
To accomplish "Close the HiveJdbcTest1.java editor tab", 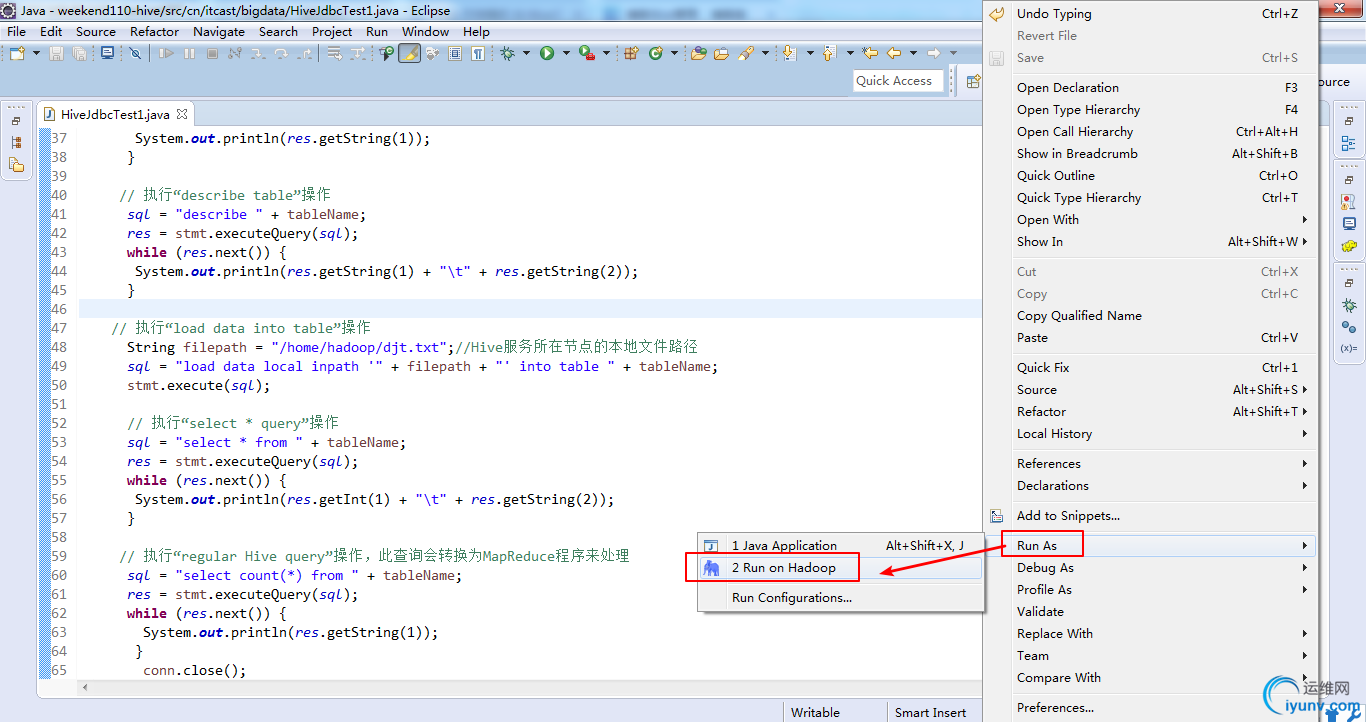I will 182,115.
